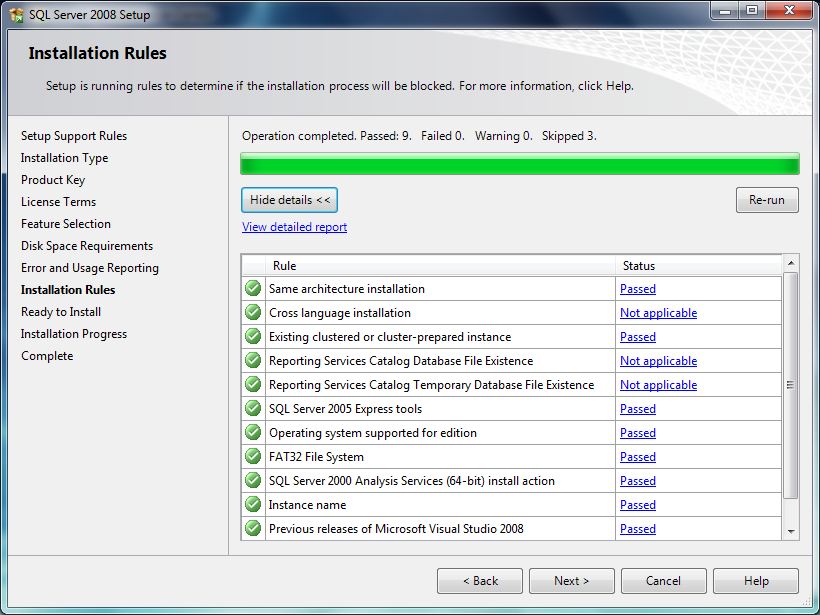Open Passed status for FAT32 File System
Screen dimensions: 820x615
pos(637,457)
